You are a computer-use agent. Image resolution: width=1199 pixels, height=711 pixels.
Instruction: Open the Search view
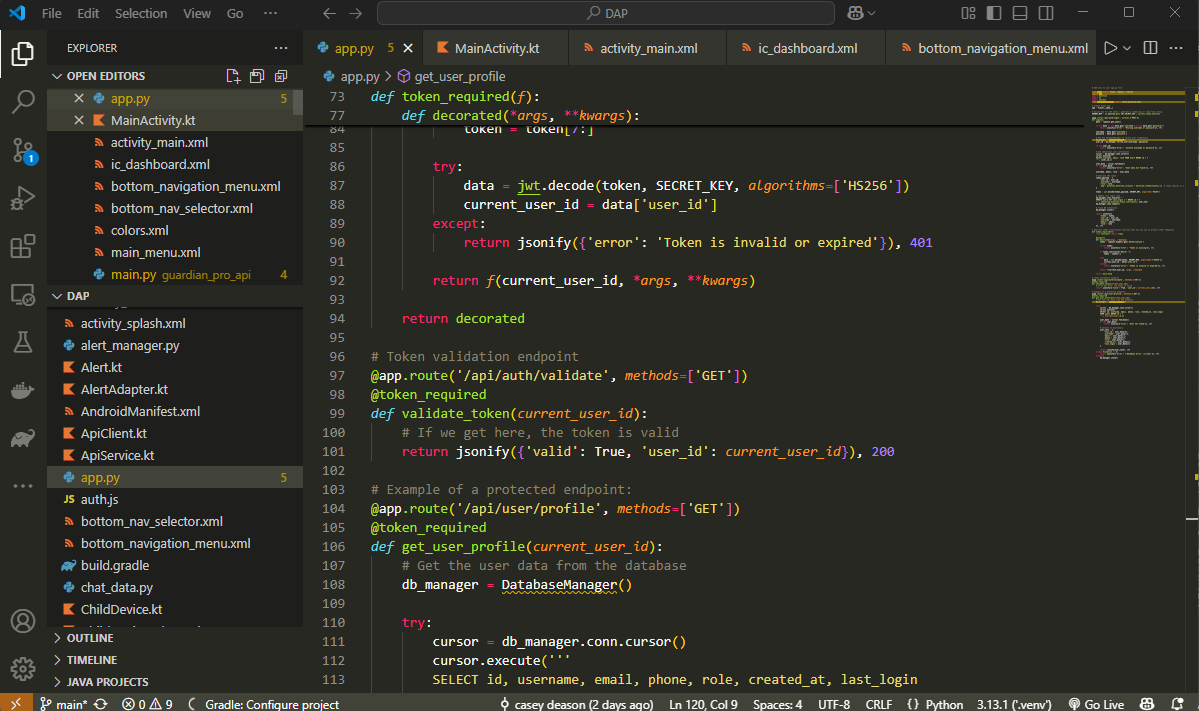pyautogui.click(x=22, y=102)
